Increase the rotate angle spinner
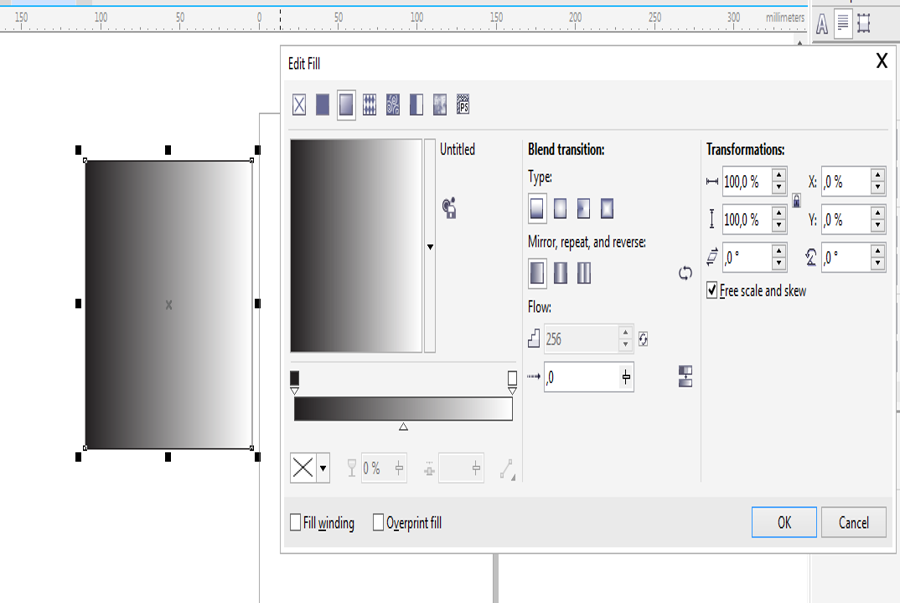The height and width of the screenshot is (603, 900). (878, 251)
